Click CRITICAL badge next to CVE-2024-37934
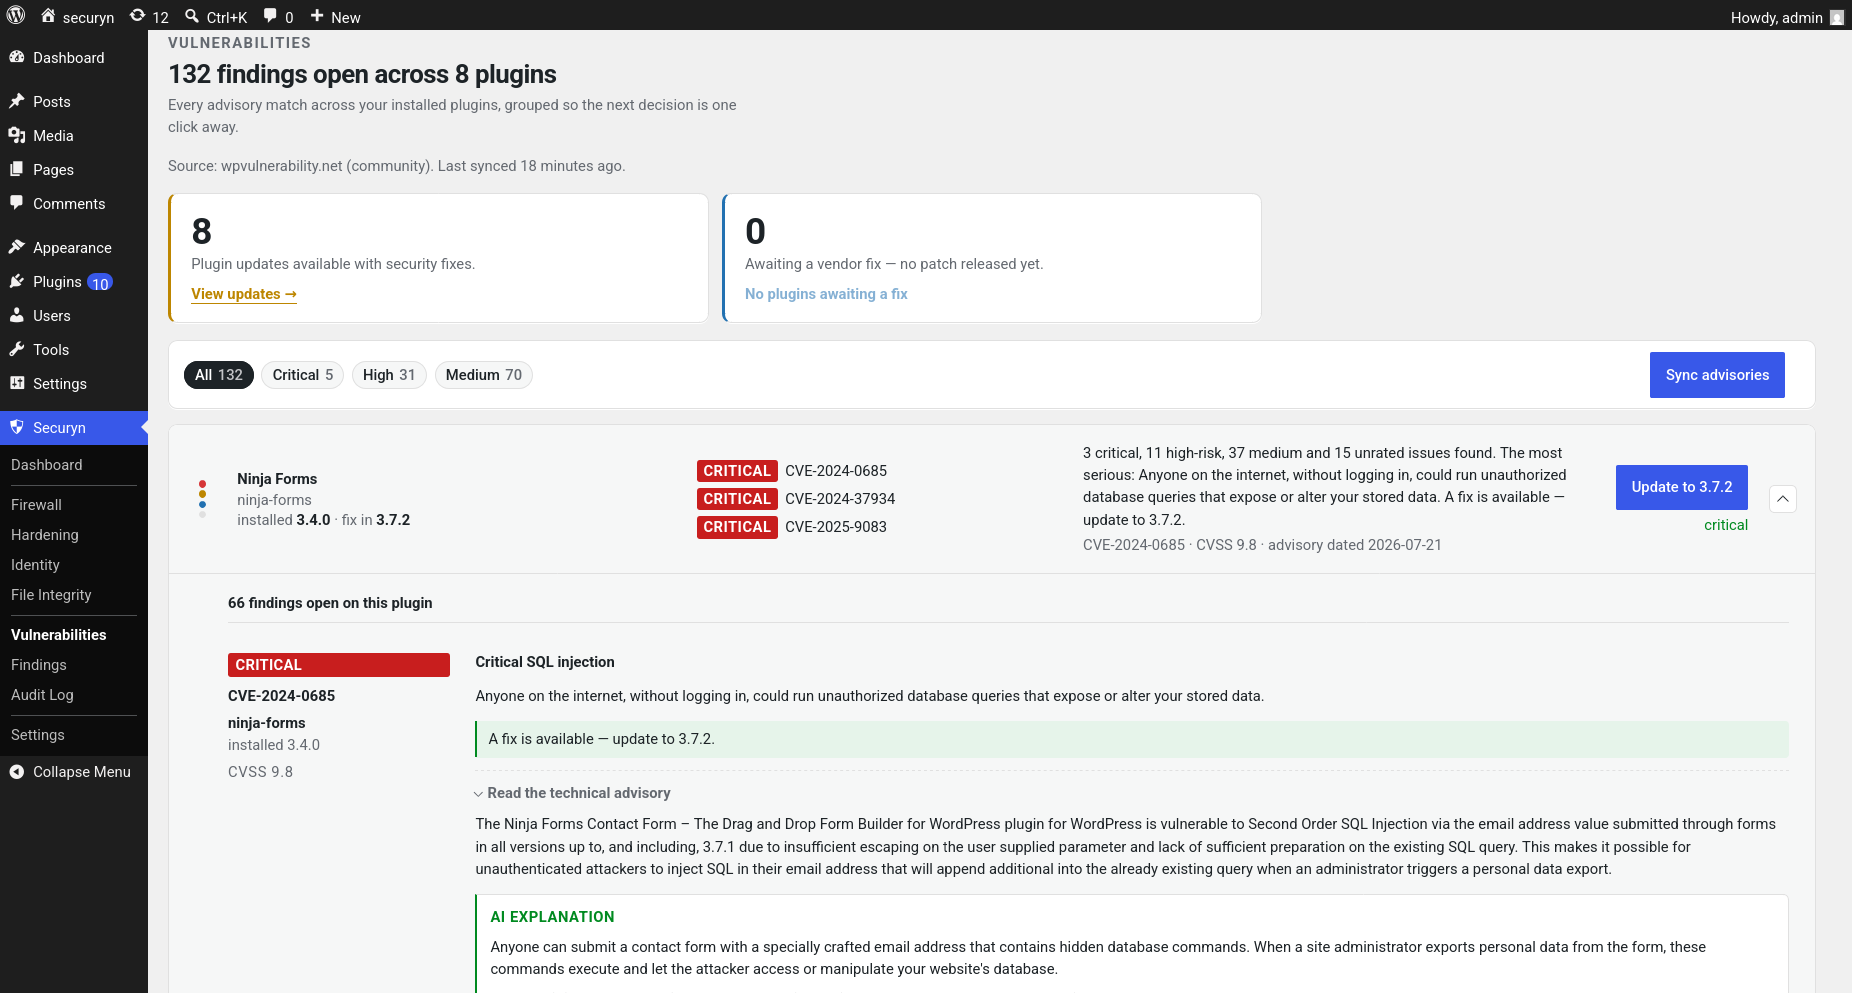 [737, 499]
